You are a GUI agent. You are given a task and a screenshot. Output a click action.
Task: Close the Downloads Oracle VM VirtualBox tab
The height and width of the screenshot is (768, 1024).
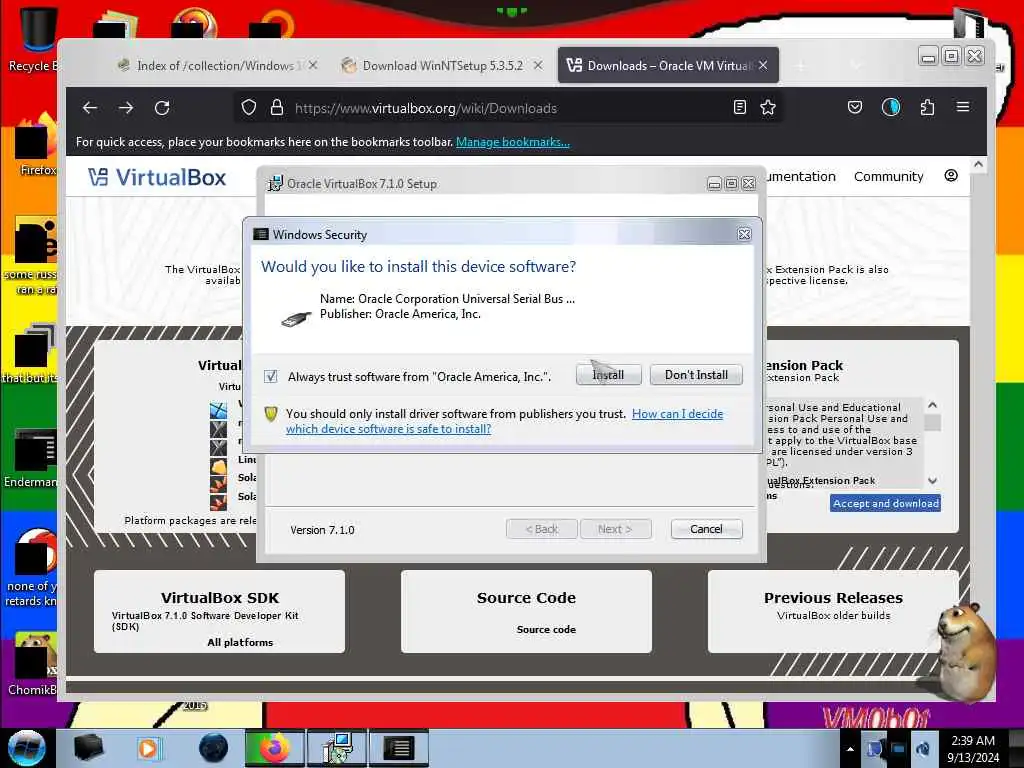(x=763, y=65)
